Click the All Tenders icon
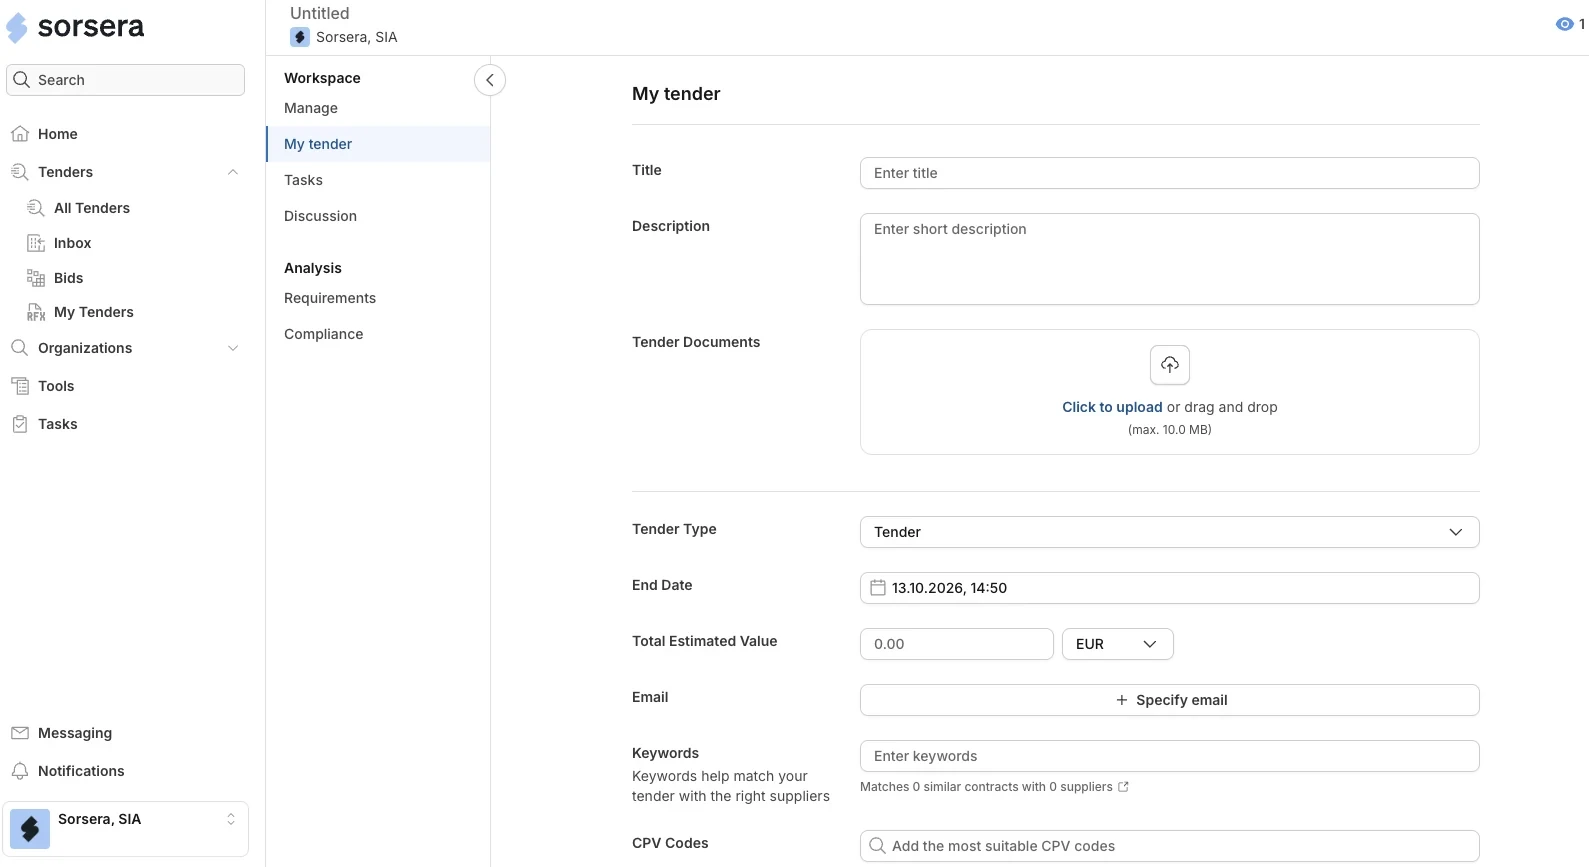This screenshot has width=1589, height=867. (x=36, y=208)
